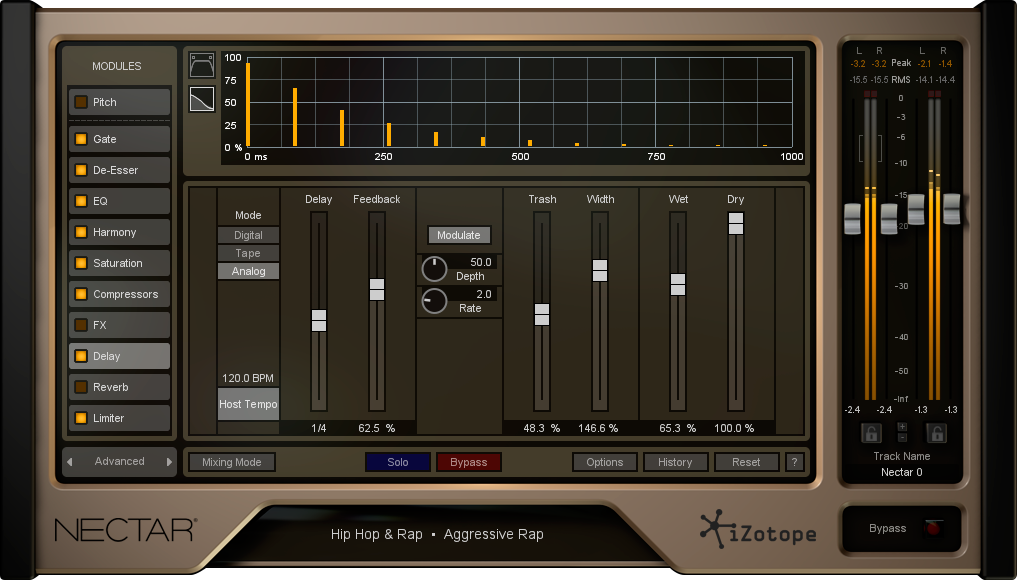The height and width of the screenshot is (580, 1017).
Task: Open help with the question mark button
Action: (795, 462)
